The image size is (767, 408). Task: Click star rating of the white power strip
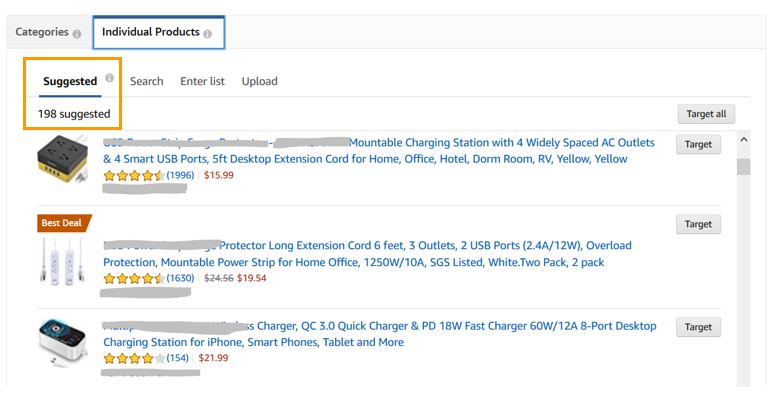(133, 279)
